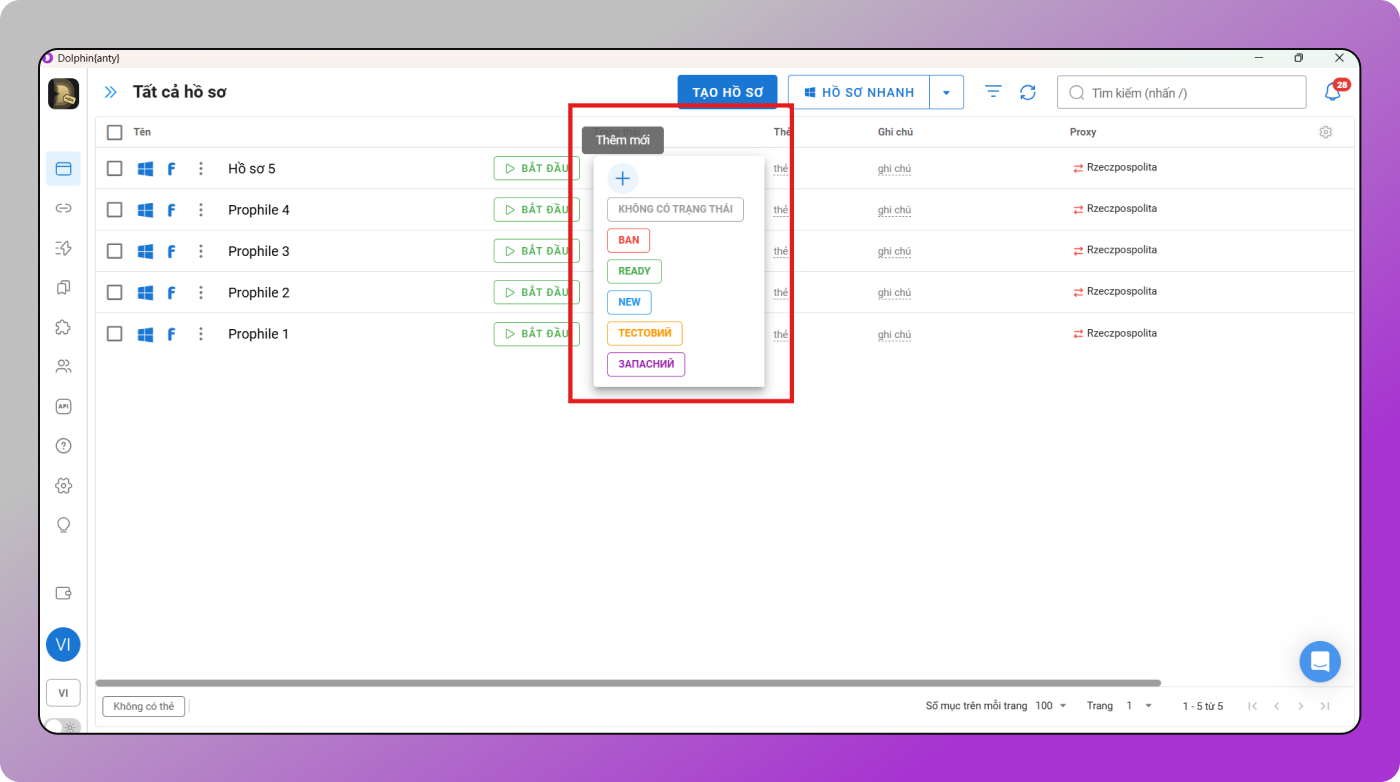
Task: Open the Extensions puzzle icon in sidebar
Action: pos(63,327)
